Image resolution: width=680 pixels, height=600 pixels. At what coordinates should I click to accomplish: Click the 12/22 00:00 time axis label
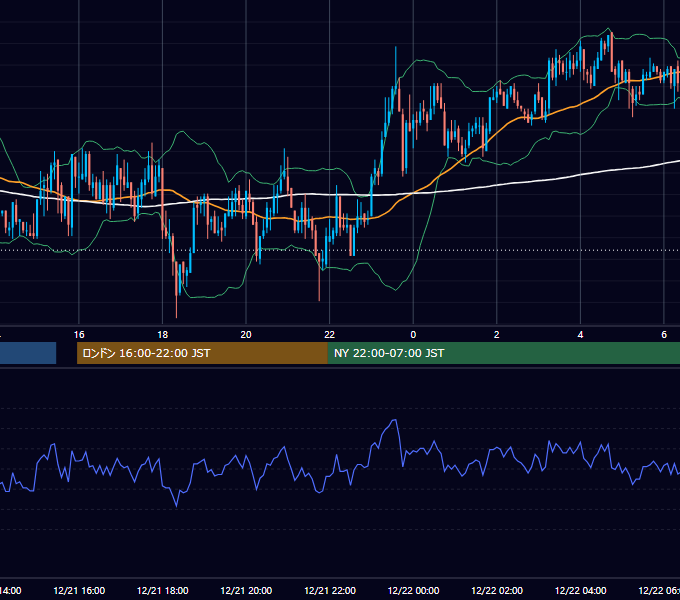(413, 590)
